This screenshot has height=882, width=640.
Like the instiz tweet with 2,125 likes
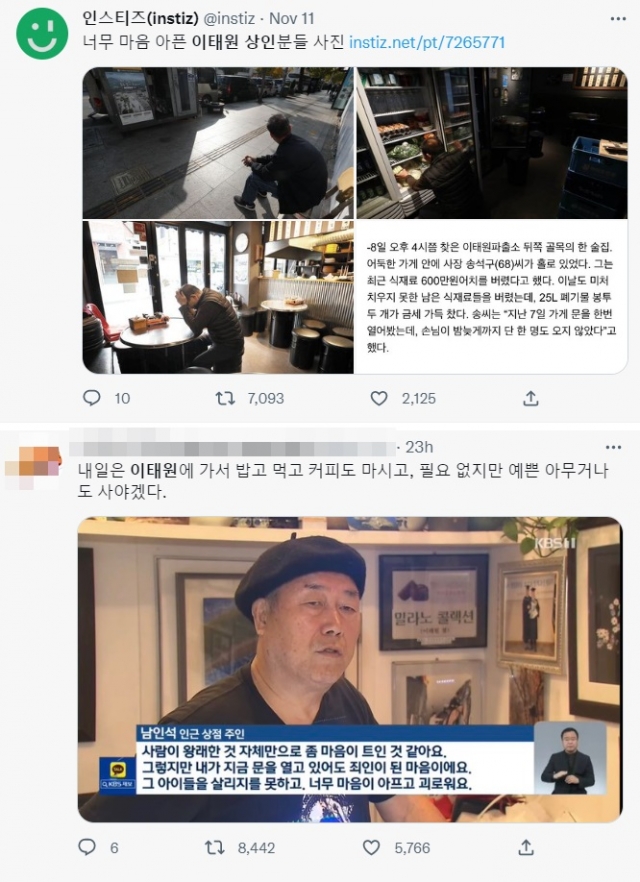379,398
